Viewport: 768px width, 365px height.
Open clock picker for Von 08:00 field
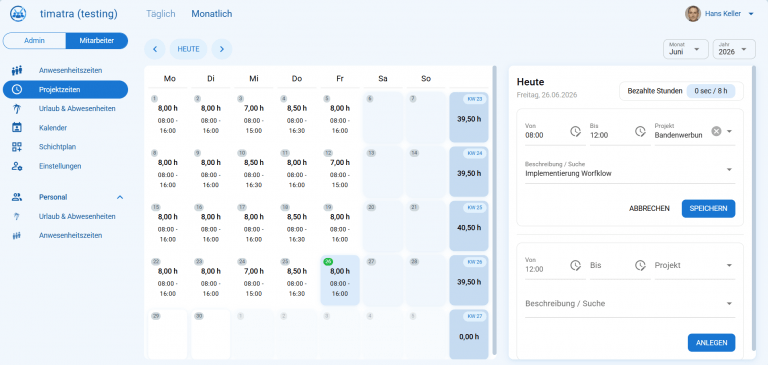576,131
